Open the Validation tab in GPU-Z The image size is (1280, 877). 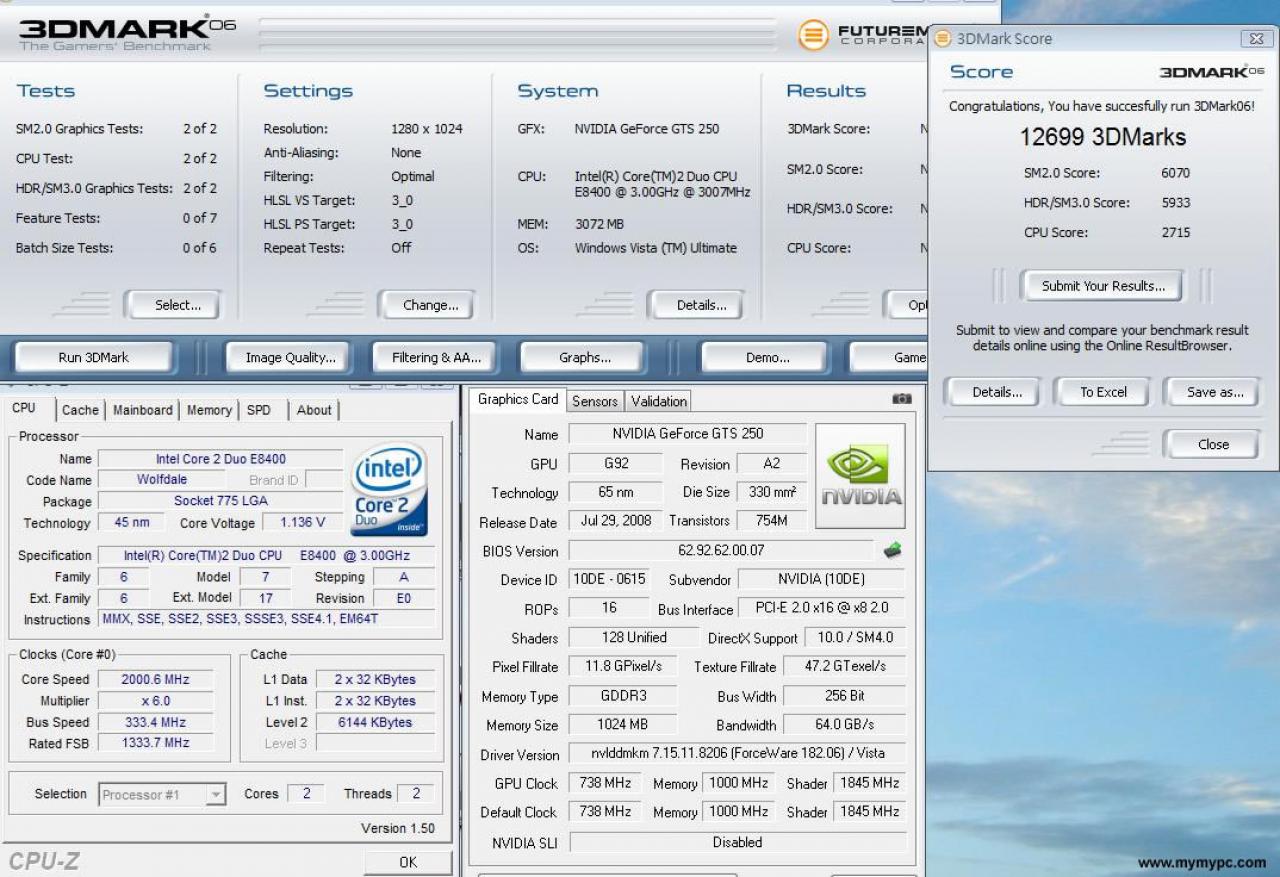click(x=659, y=401)
